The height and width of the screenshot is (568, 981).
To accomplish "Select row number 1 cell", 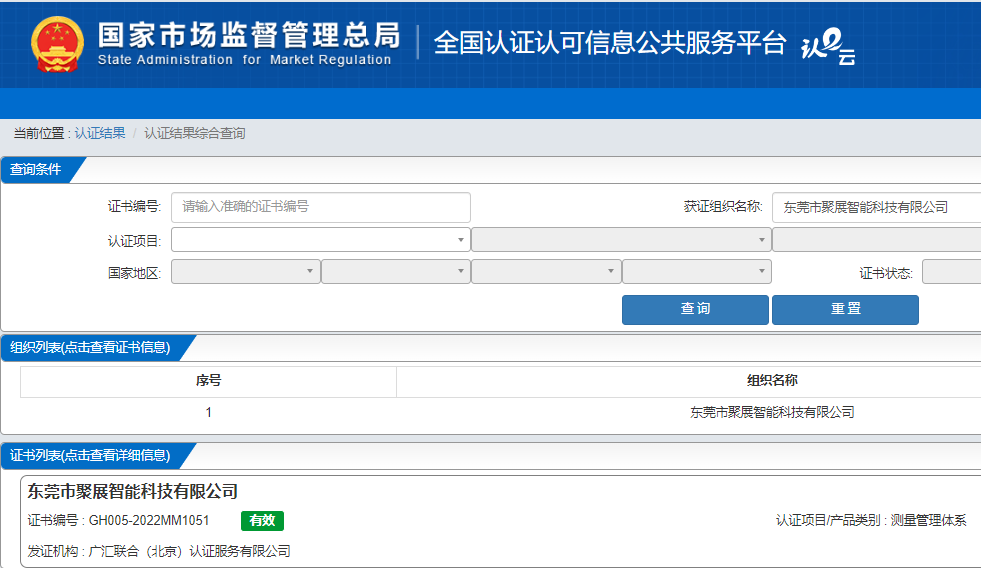I will 208,413.
